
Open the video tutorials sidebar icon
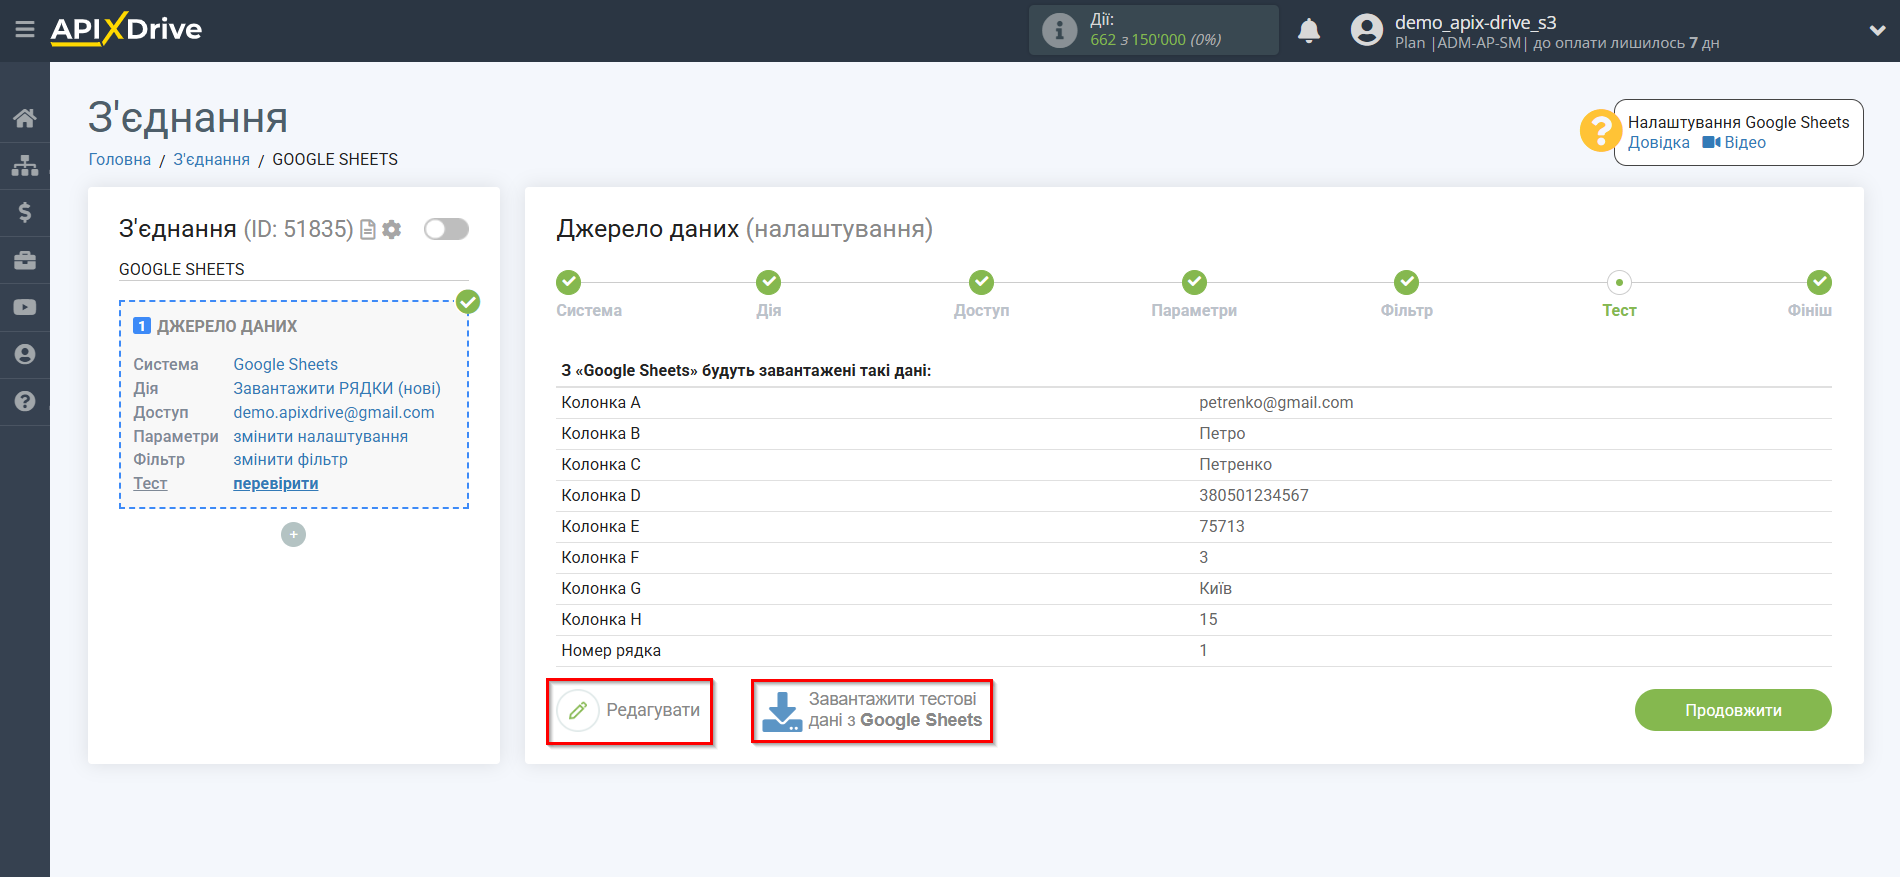point(25,307)
